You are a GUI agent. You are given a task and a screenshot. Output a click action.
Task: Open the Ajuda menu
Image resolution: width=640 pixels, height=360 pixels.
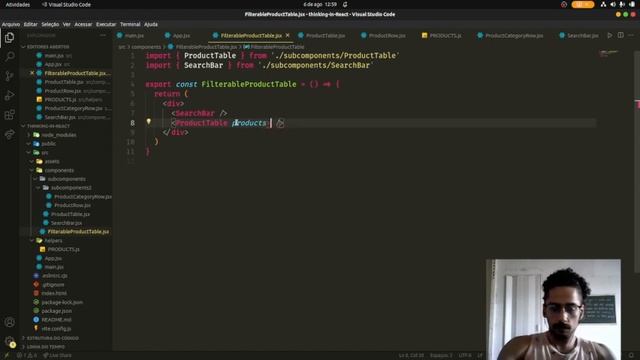(151, 24)
